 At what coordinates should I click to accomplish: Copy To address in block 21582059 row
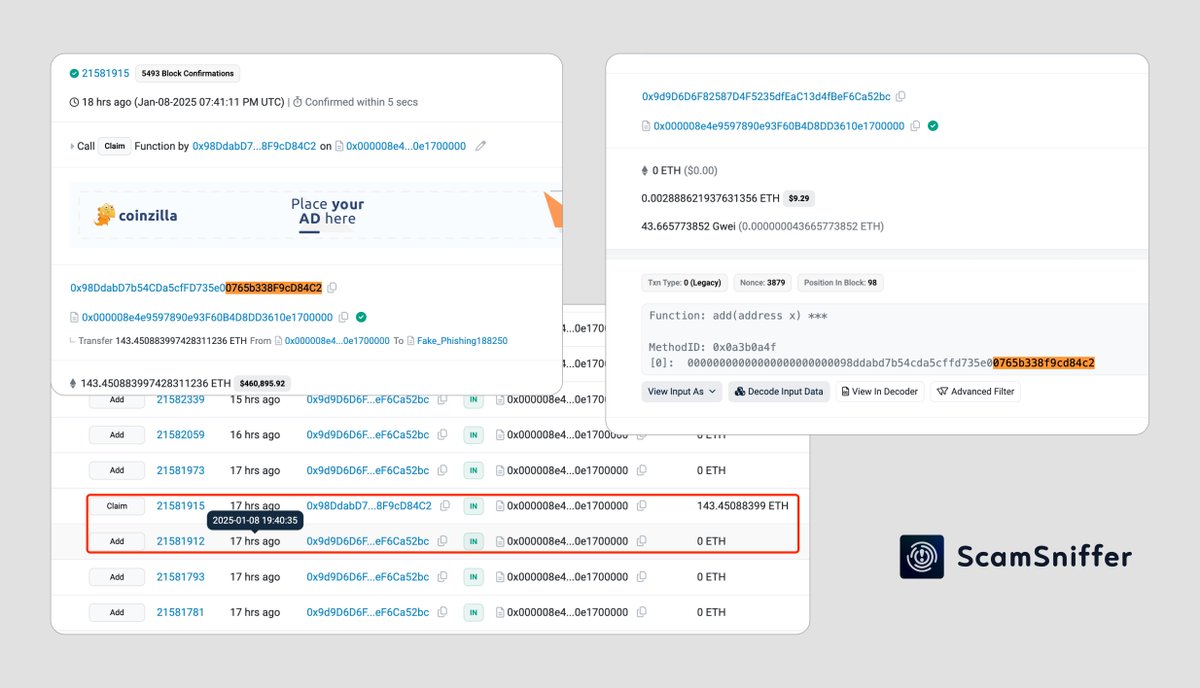pyautogui.click(x=642, y=435)
